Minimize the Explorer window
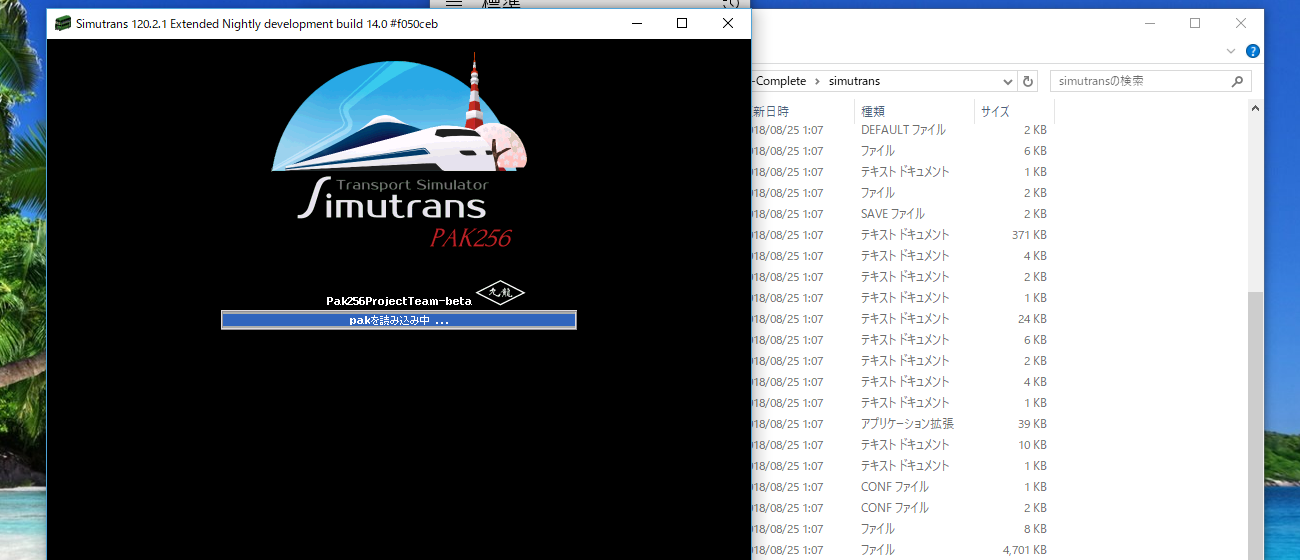 click(x=1149, y=23)
